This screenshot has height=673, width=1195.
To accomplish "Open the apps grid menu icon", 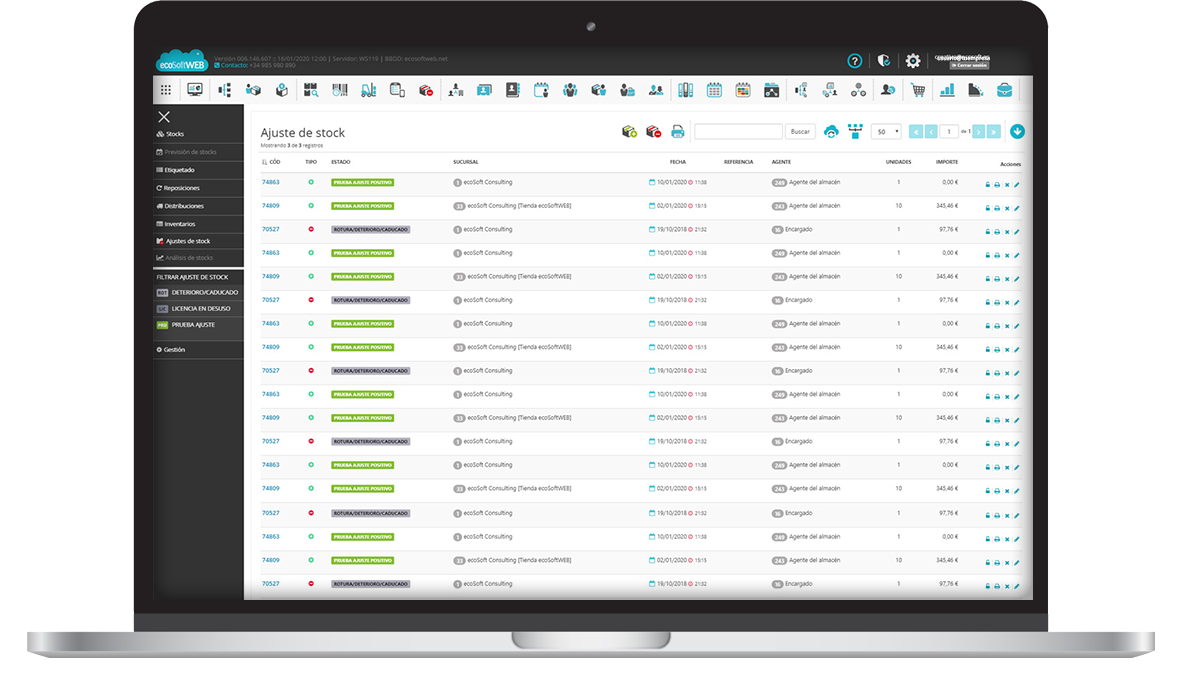I will (165, 90).
